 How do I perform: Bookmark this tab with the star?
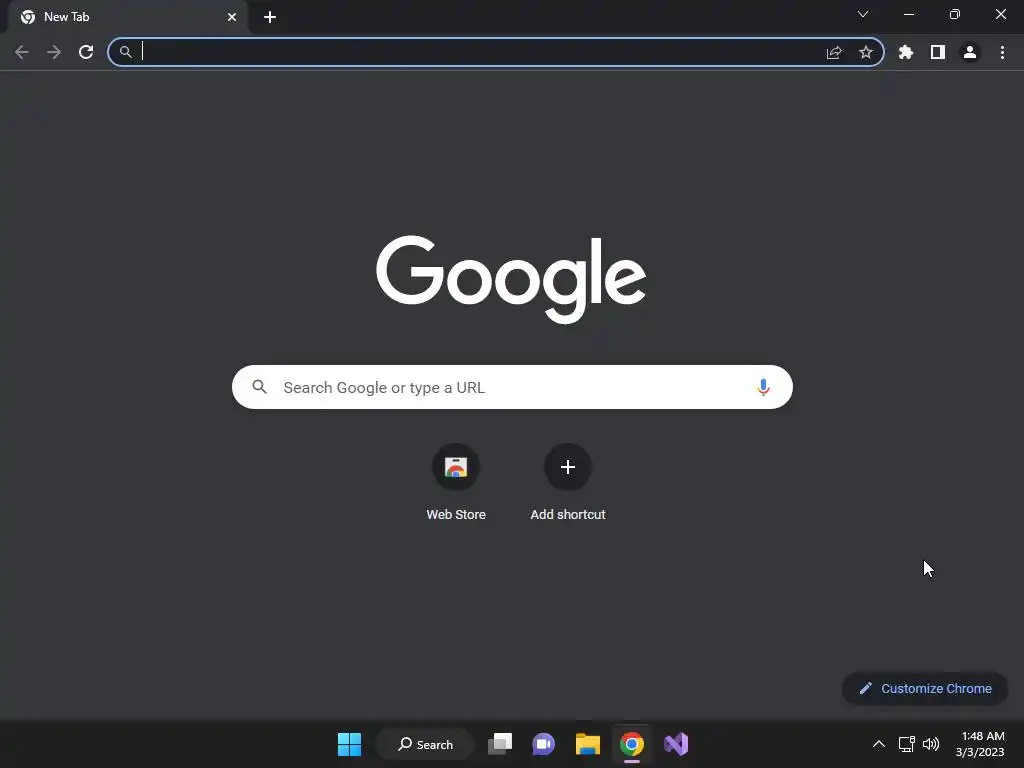[866, 52]
